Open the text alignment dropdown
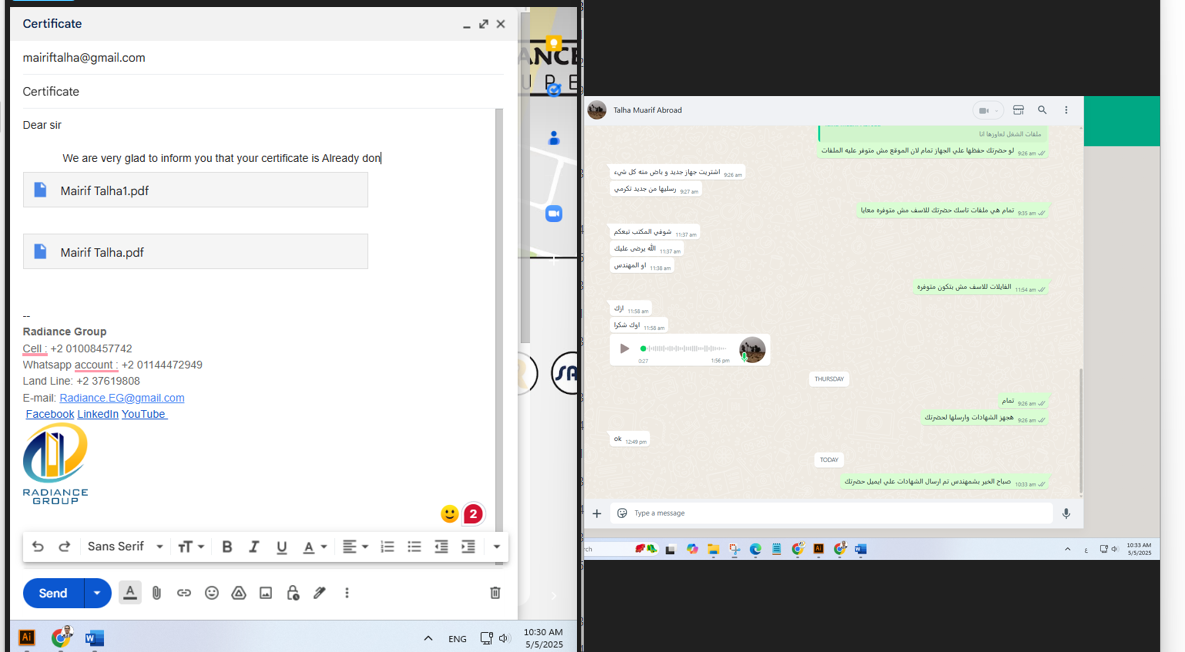 point(354,546)
